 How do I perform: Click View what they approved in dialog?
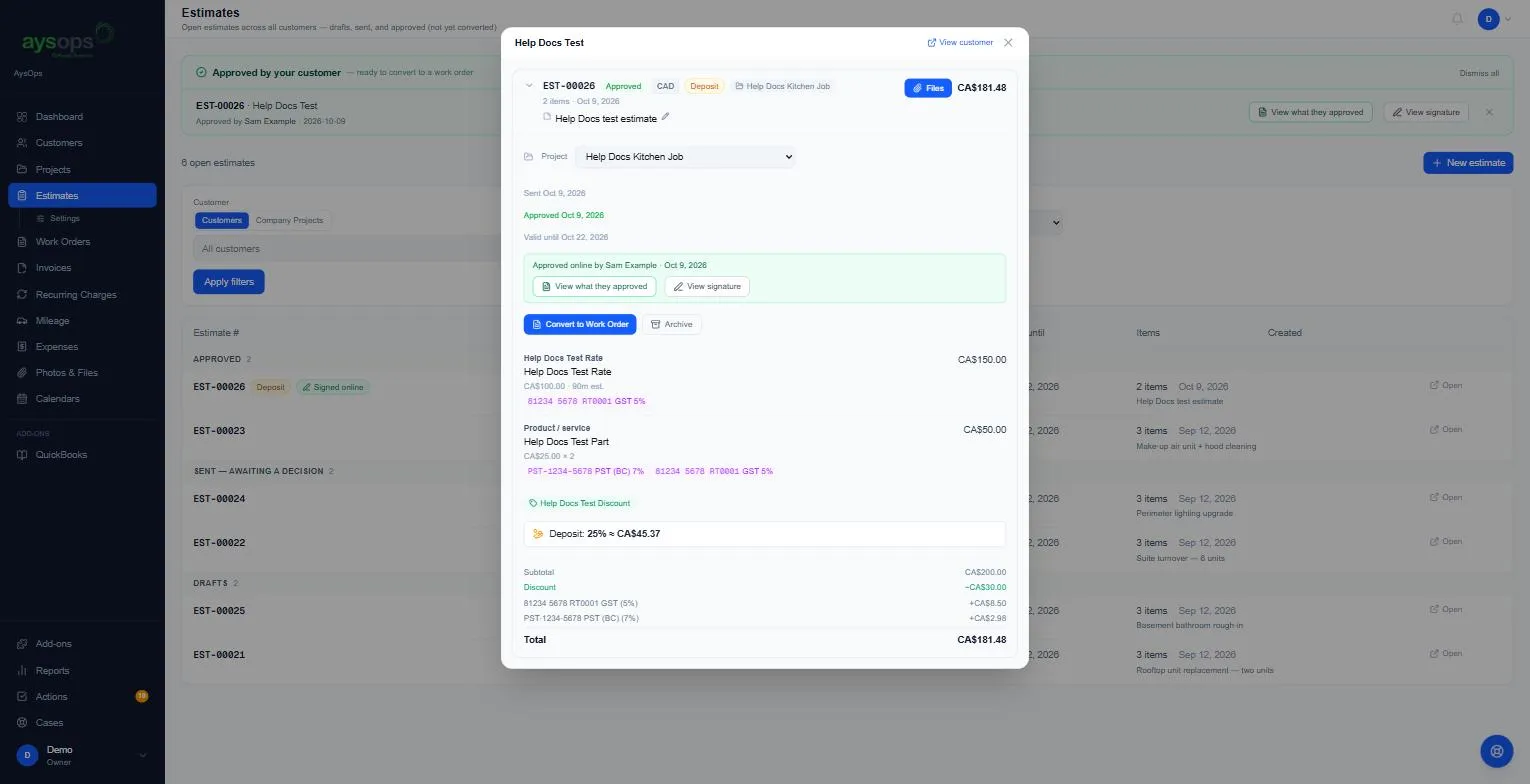point(594,287)
